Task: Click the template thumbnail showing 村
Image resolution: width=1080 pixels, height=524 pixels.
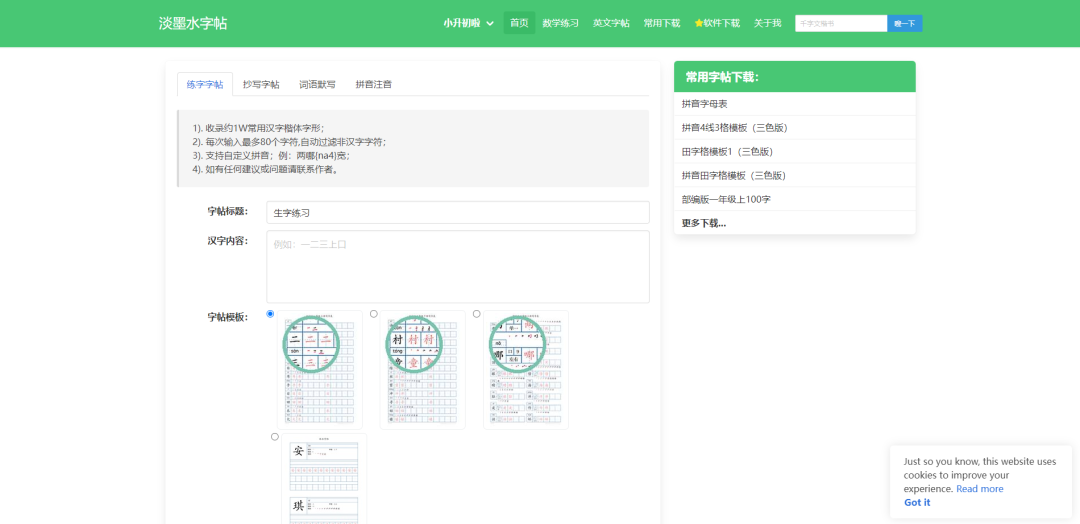Action: [423, 370]
